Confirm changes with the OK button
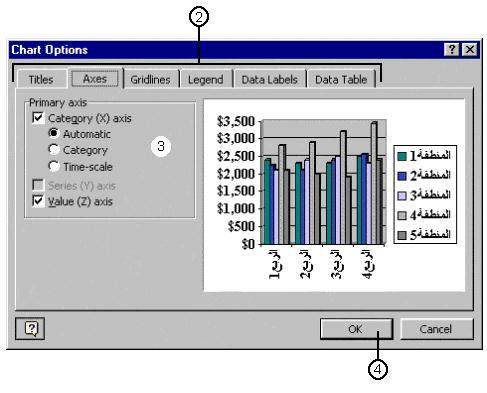The width and height of the screenshot is (487, 393). pyautogui.click(x=356, y=329)
